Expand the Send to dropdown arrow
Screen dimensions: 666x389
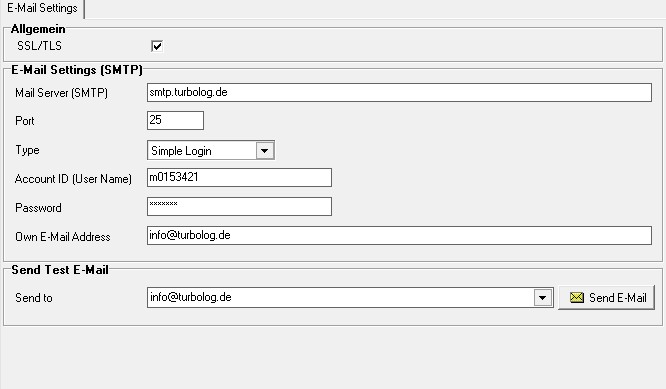pyautogui.click(x=543, y=298)
